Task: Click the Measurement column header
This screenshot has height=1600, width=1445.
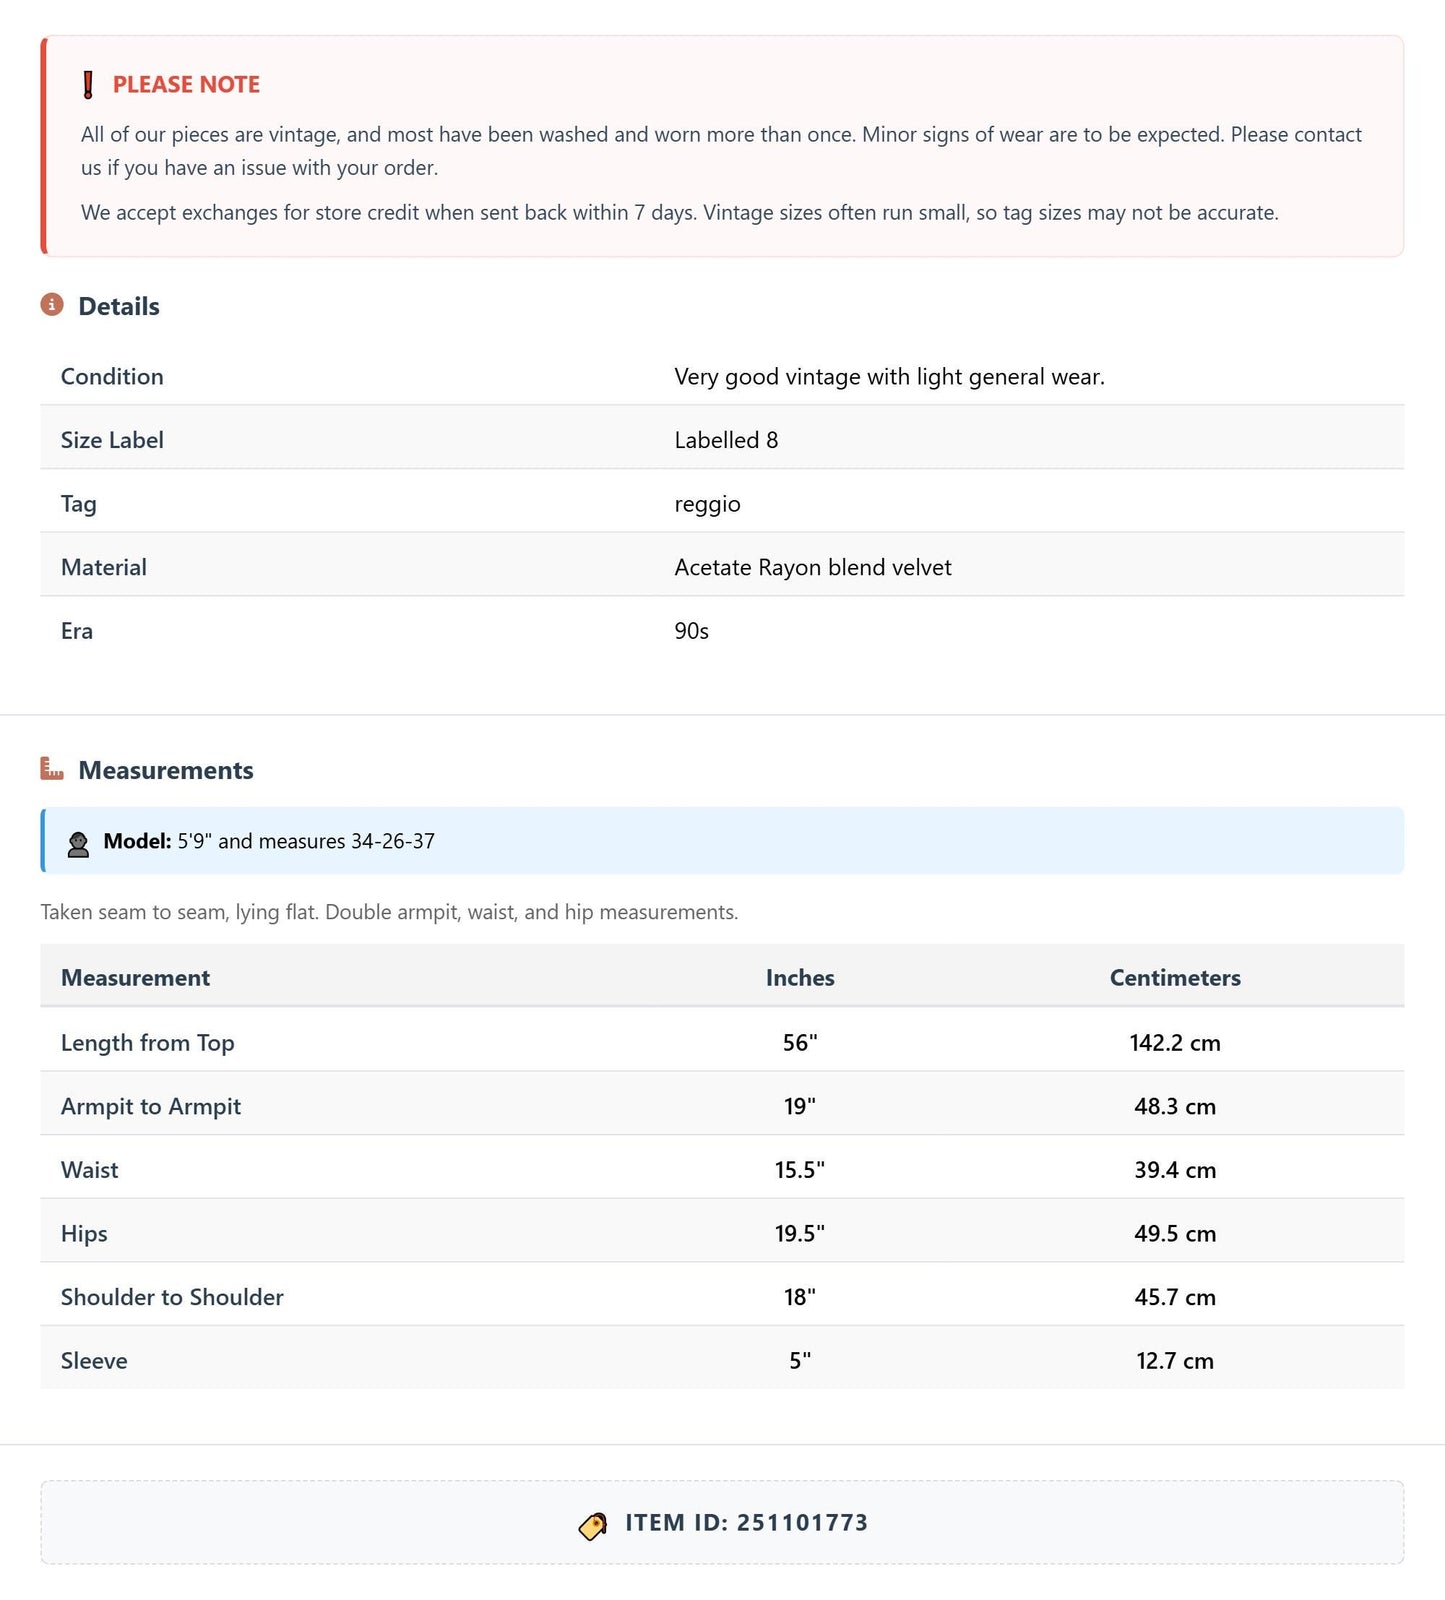Action: pyautogui.click(x=135, y=978)
